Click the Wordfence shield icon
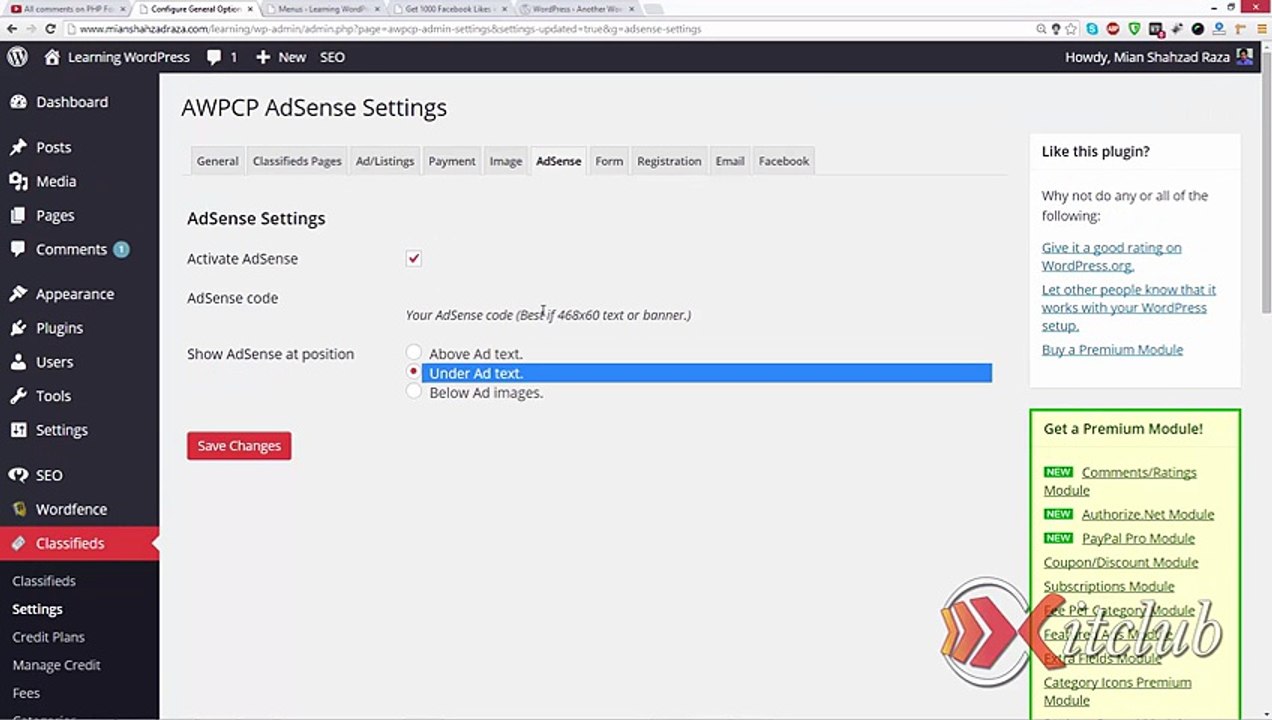Image resolution: width=1272 pixels, height=720 pixels. pyautogui.click(x=18, y=509)
